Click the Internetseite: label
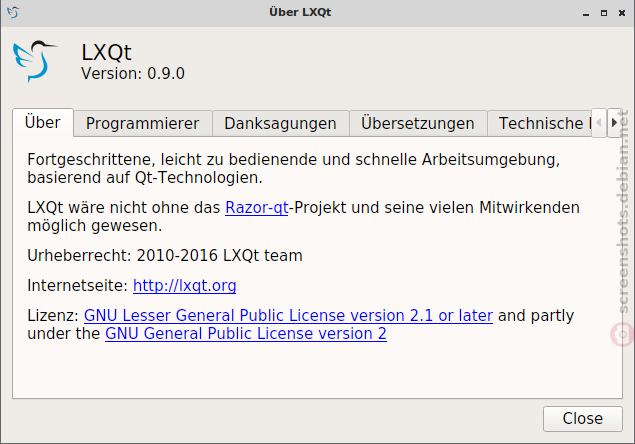The image size is (635, 444). pos(77,286)
